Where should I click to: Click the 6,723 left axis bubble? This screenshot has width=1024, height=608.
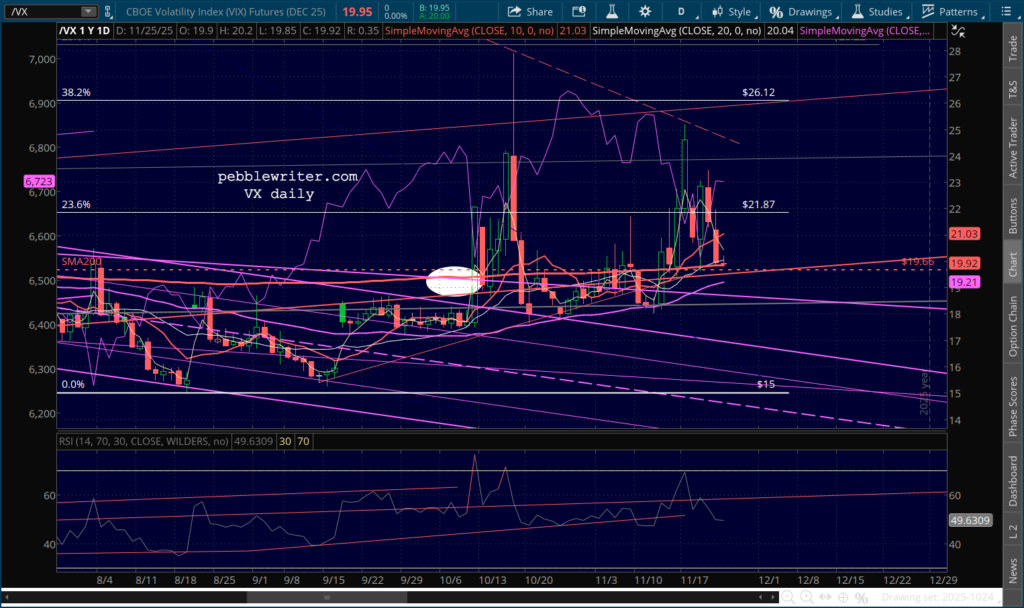point(39,182)
